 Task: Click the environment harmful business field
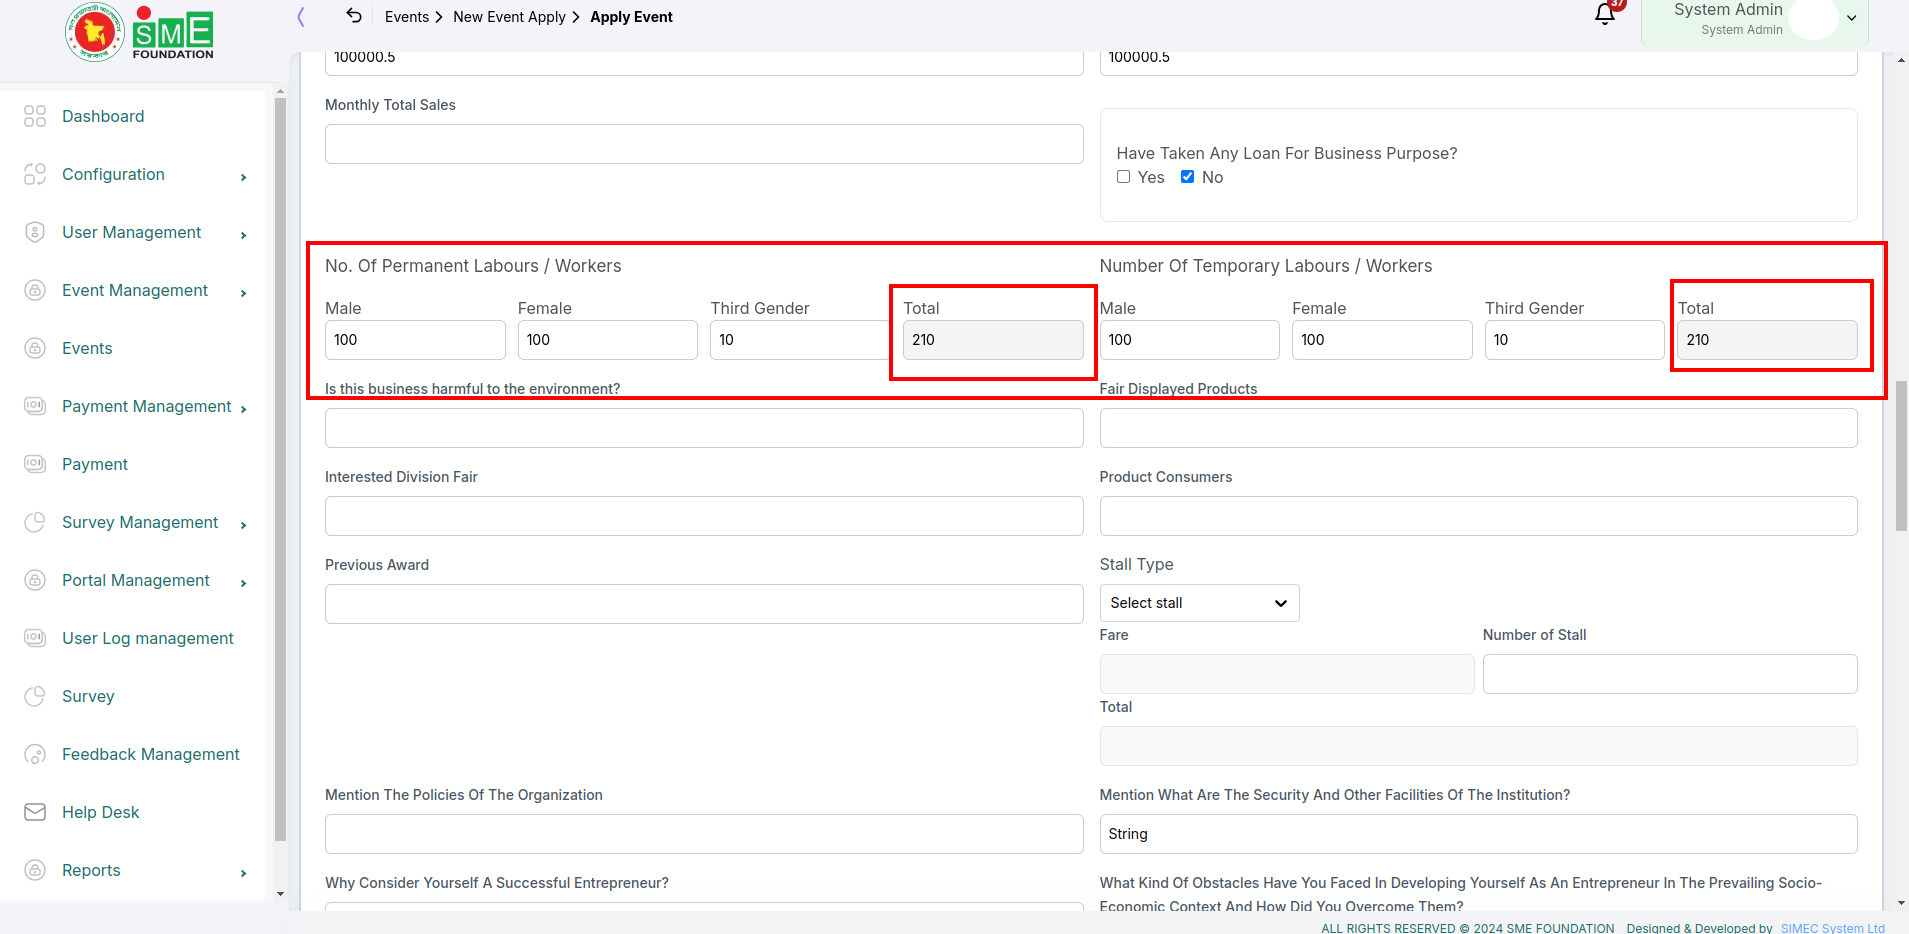tap(704, 428)
